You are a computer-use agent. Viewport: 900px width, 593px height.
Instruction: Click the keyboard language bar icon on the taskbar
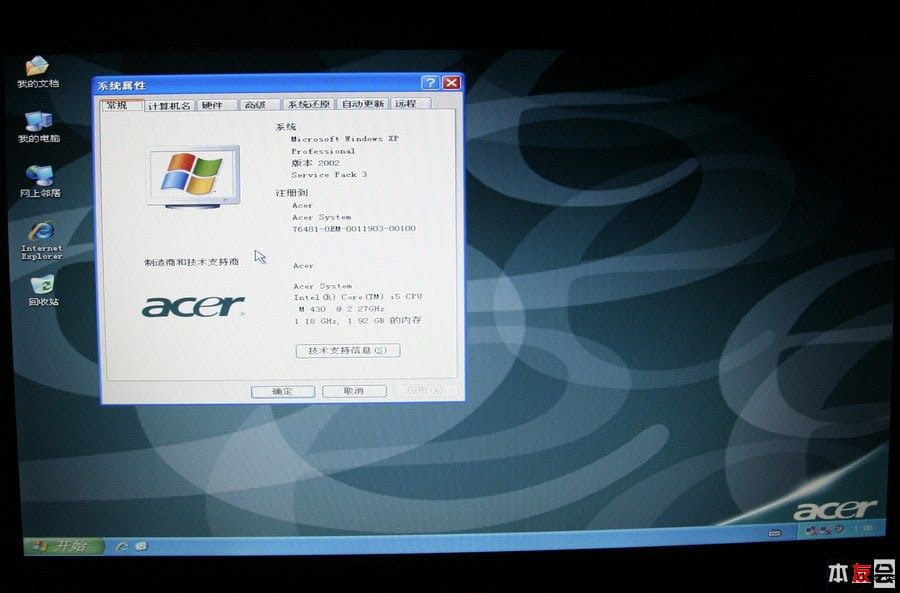pyautogui.click(x=774, y=533)
